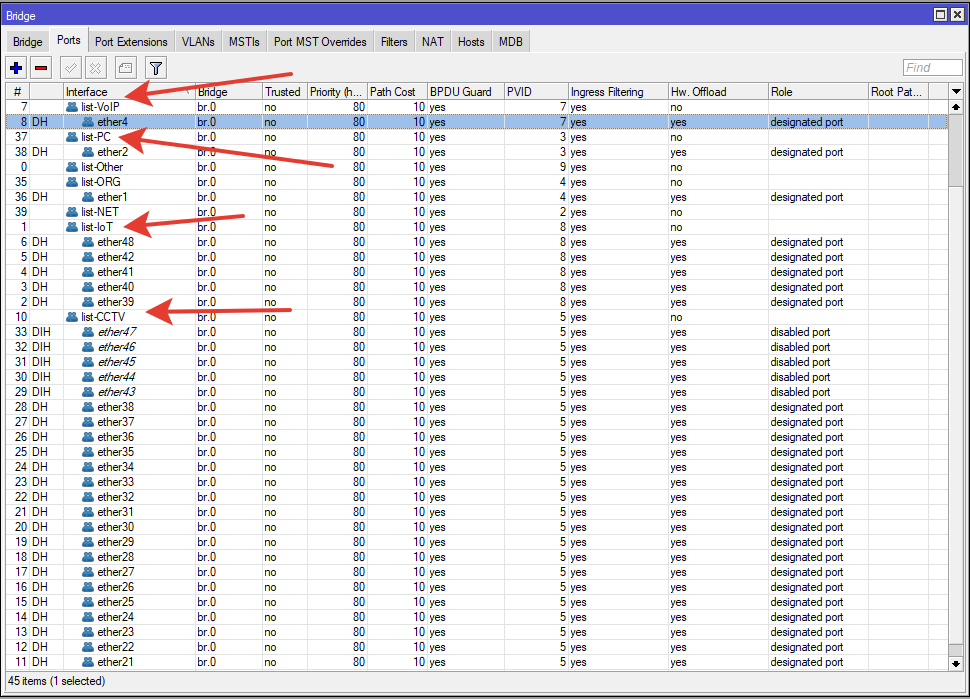Click the Enable checkmark toolbar icon

[x=70, y=68]
